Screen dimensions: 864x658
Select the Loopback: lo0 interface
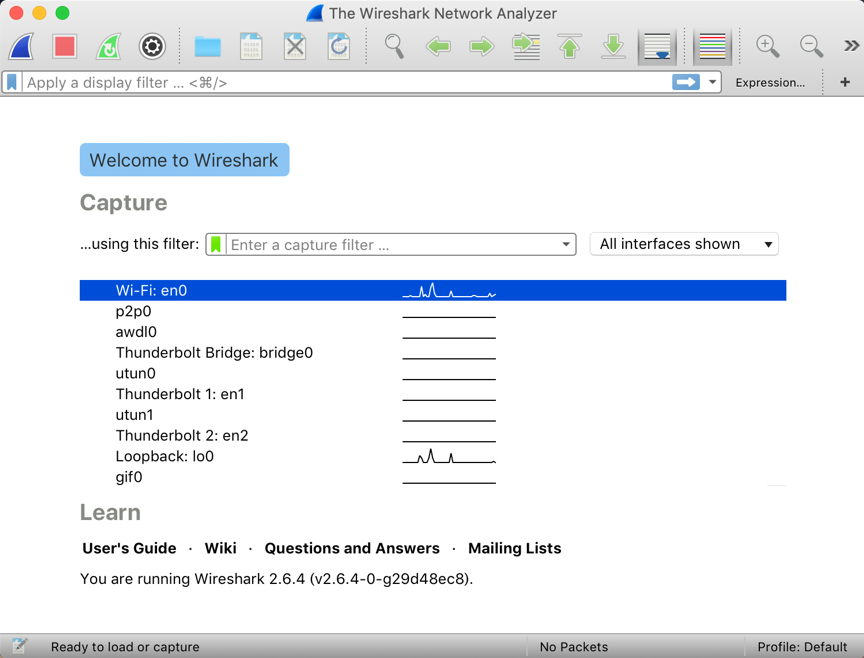pyautogui.click(x=433, y=456)
